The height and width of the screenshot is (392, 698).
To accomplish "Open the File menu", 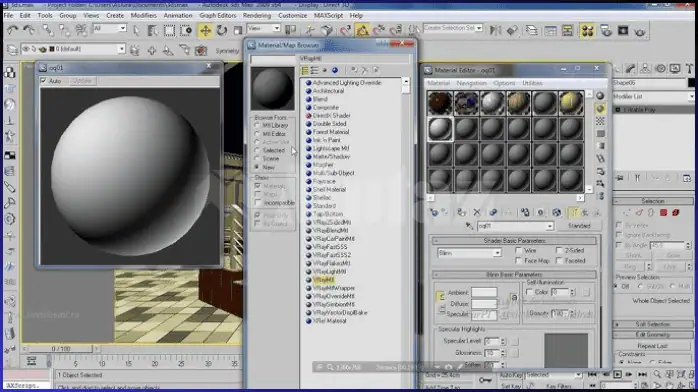I will click(x=8, y=16).
